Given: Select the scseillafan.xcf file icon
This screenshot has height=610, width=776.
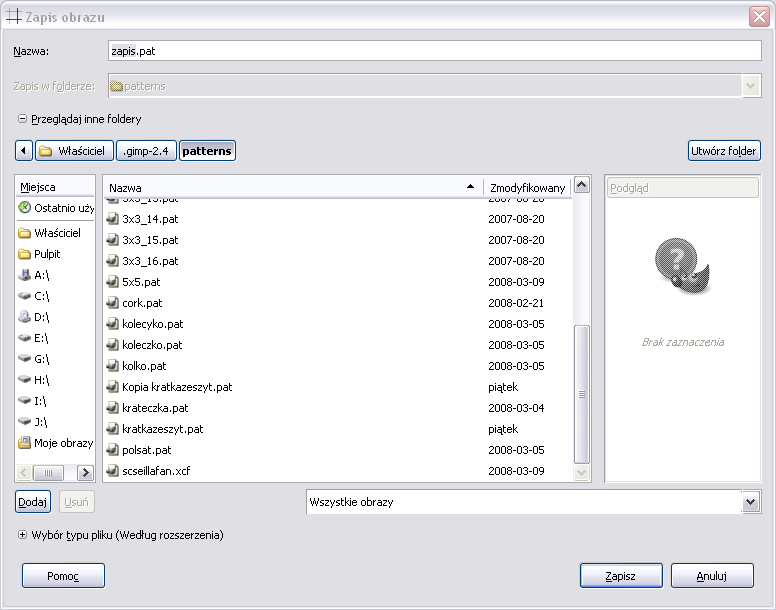Looking at the screenshot, I should tap(113, 471).
